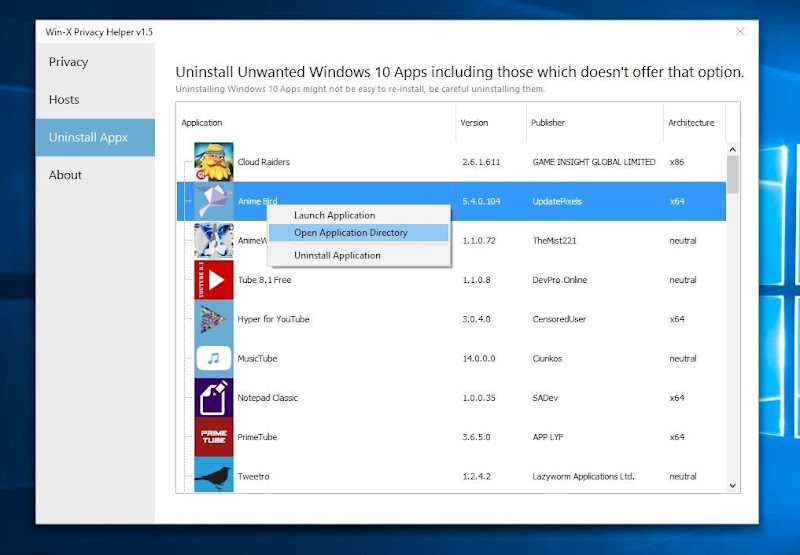Sort by the Application column header
Viewport: 800px width, 555px height.
[x=316, y=122]
